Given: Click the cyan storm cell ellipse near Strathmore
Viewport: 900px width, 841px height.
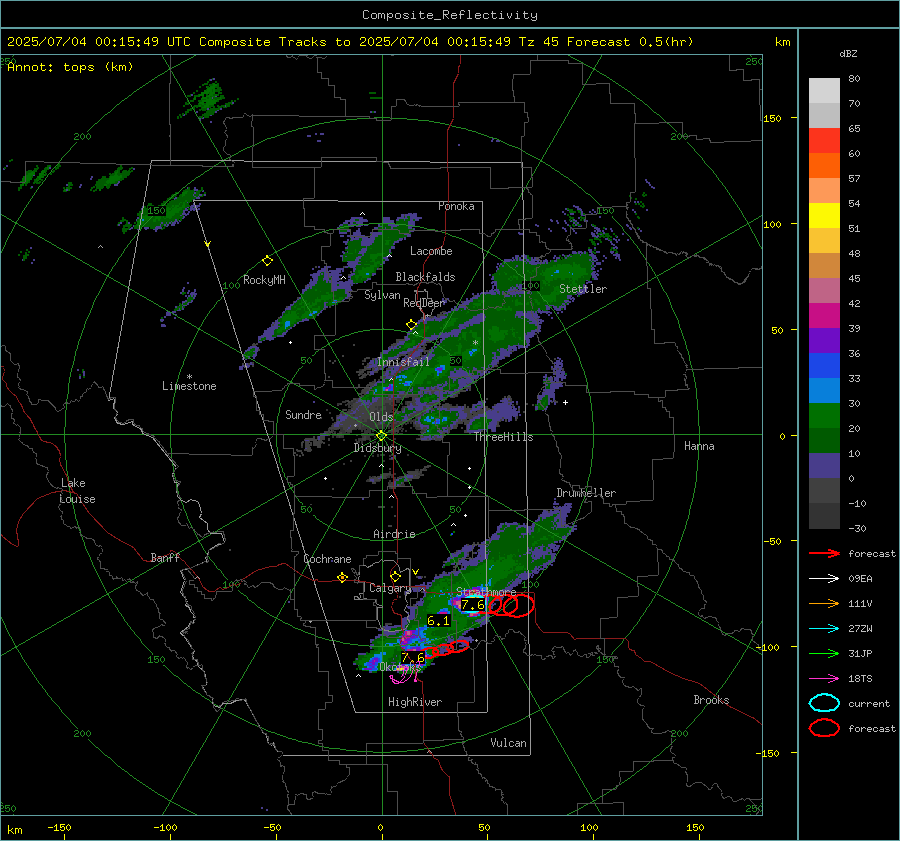Looking at the screenshot, I should tap(472, 604).
